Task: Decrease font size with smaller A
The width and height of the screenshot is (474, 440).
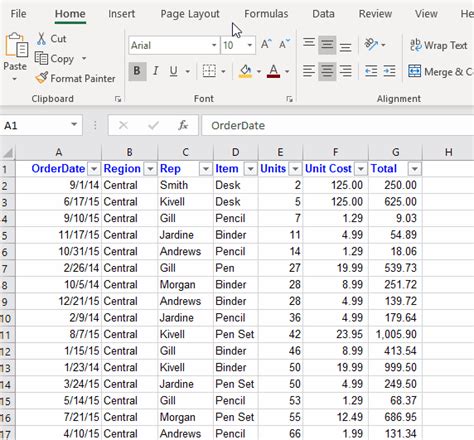Action: [284, 45]
